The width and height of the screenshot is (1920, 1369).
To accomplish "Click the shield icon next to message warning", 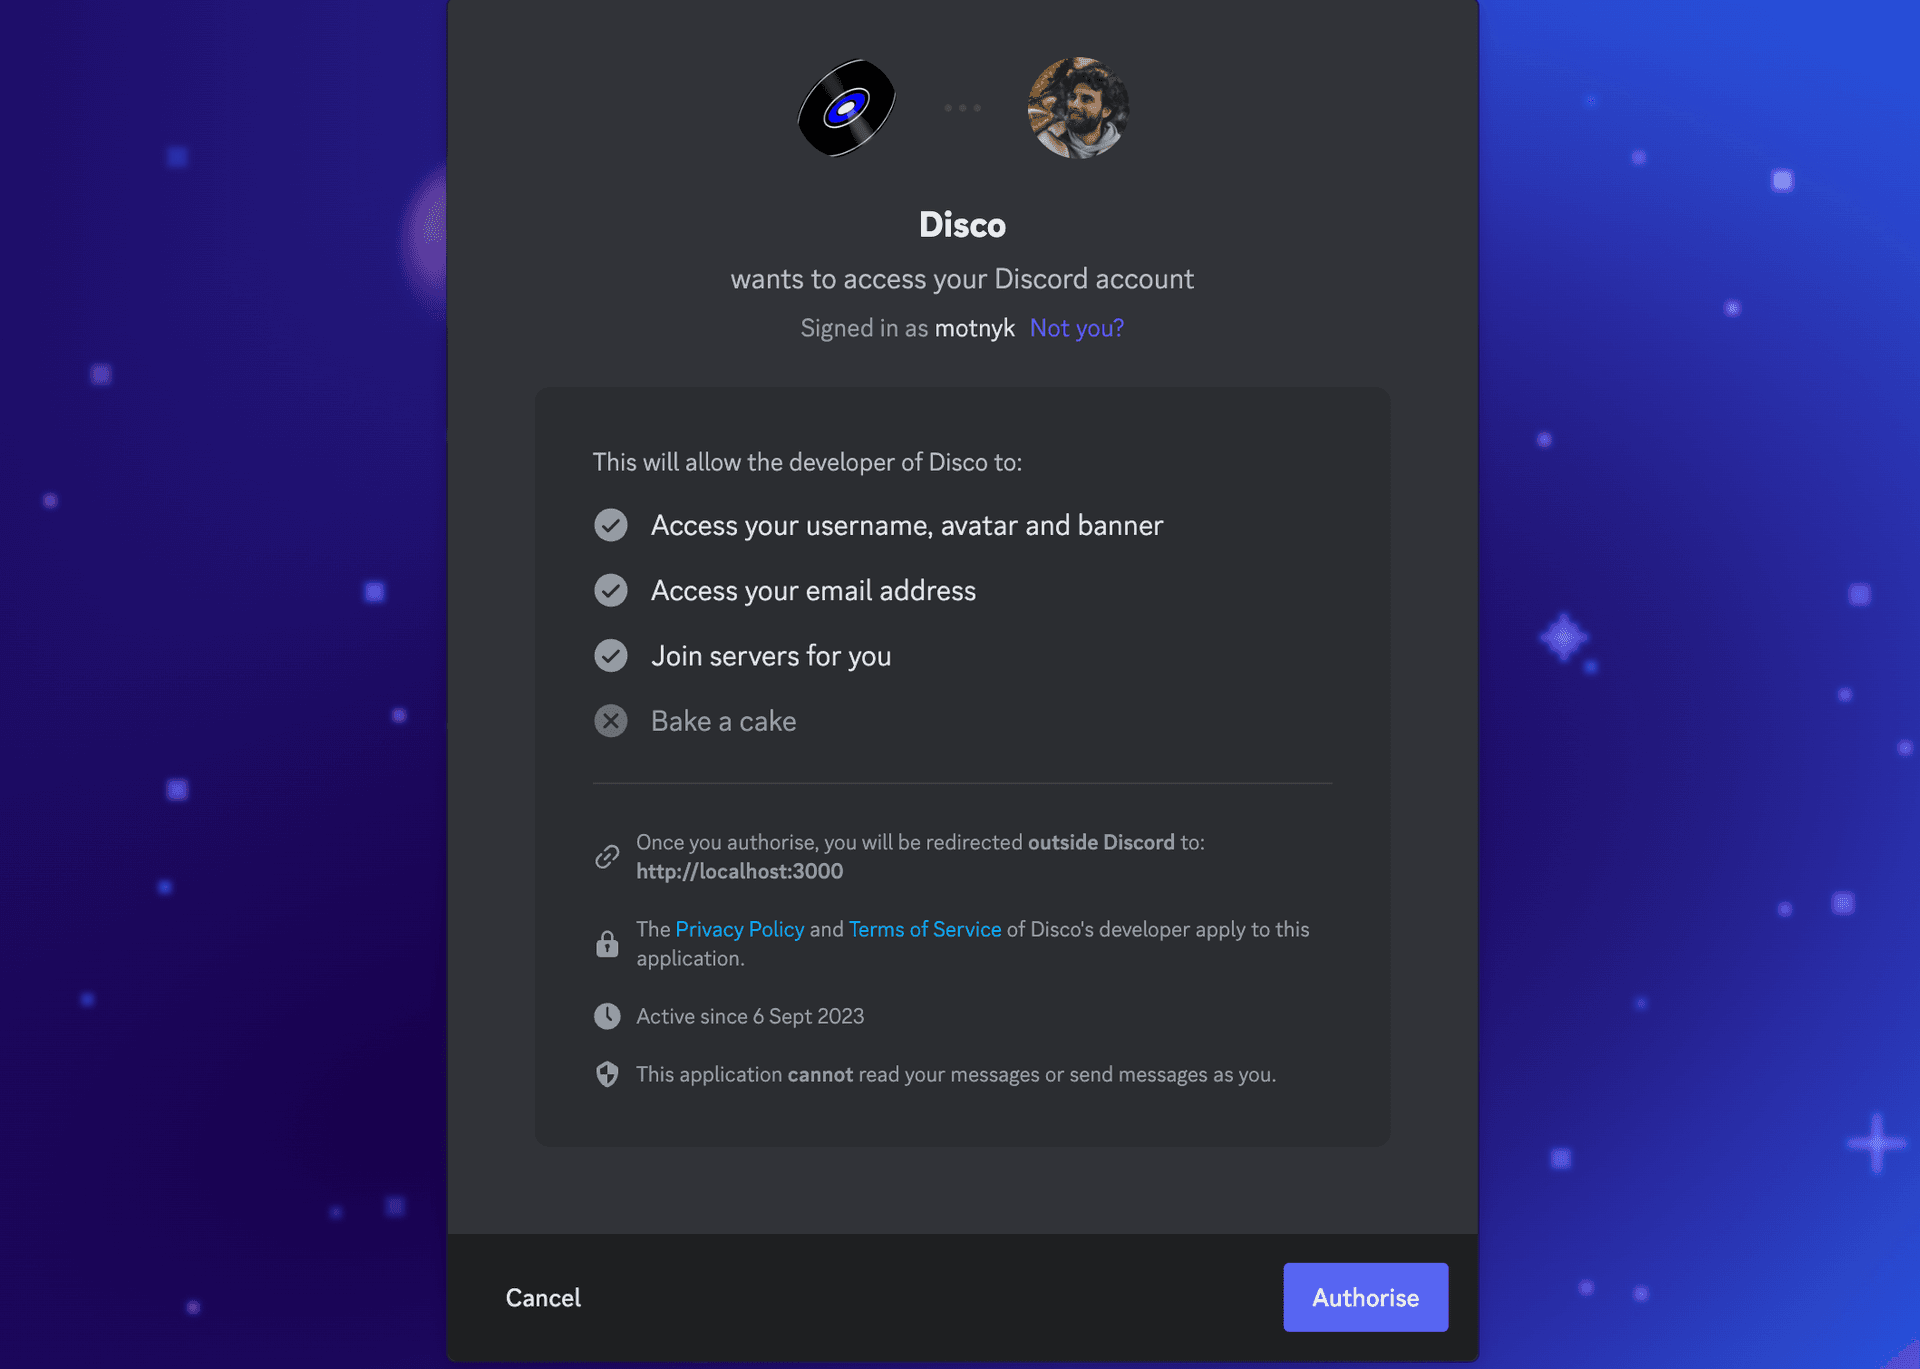I will click(x=606, y=1071).
